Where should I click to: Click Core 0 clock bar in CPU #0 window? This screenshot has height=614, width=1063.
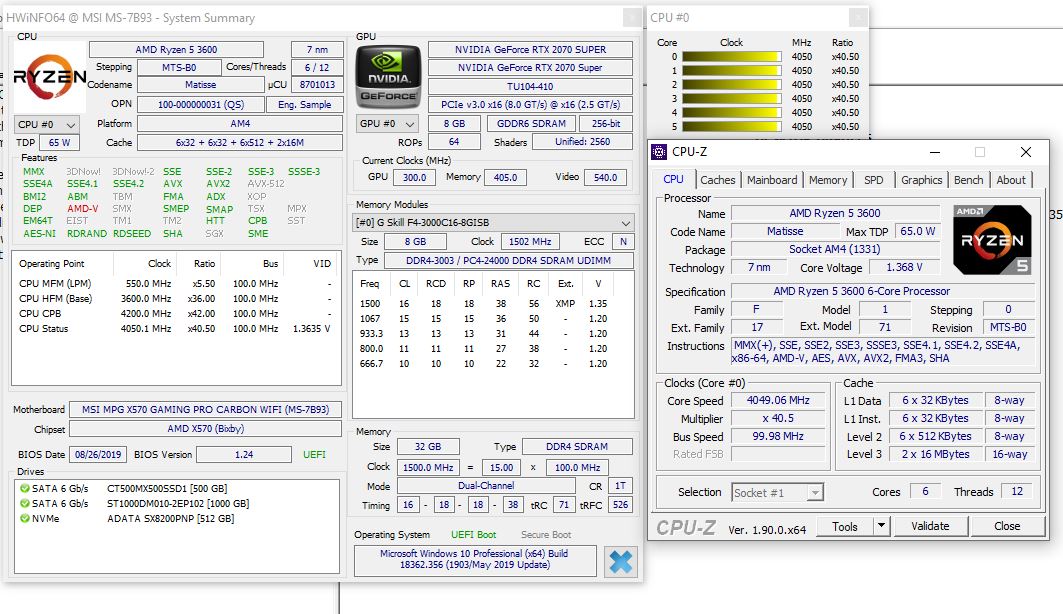click(x=731, y=57)
